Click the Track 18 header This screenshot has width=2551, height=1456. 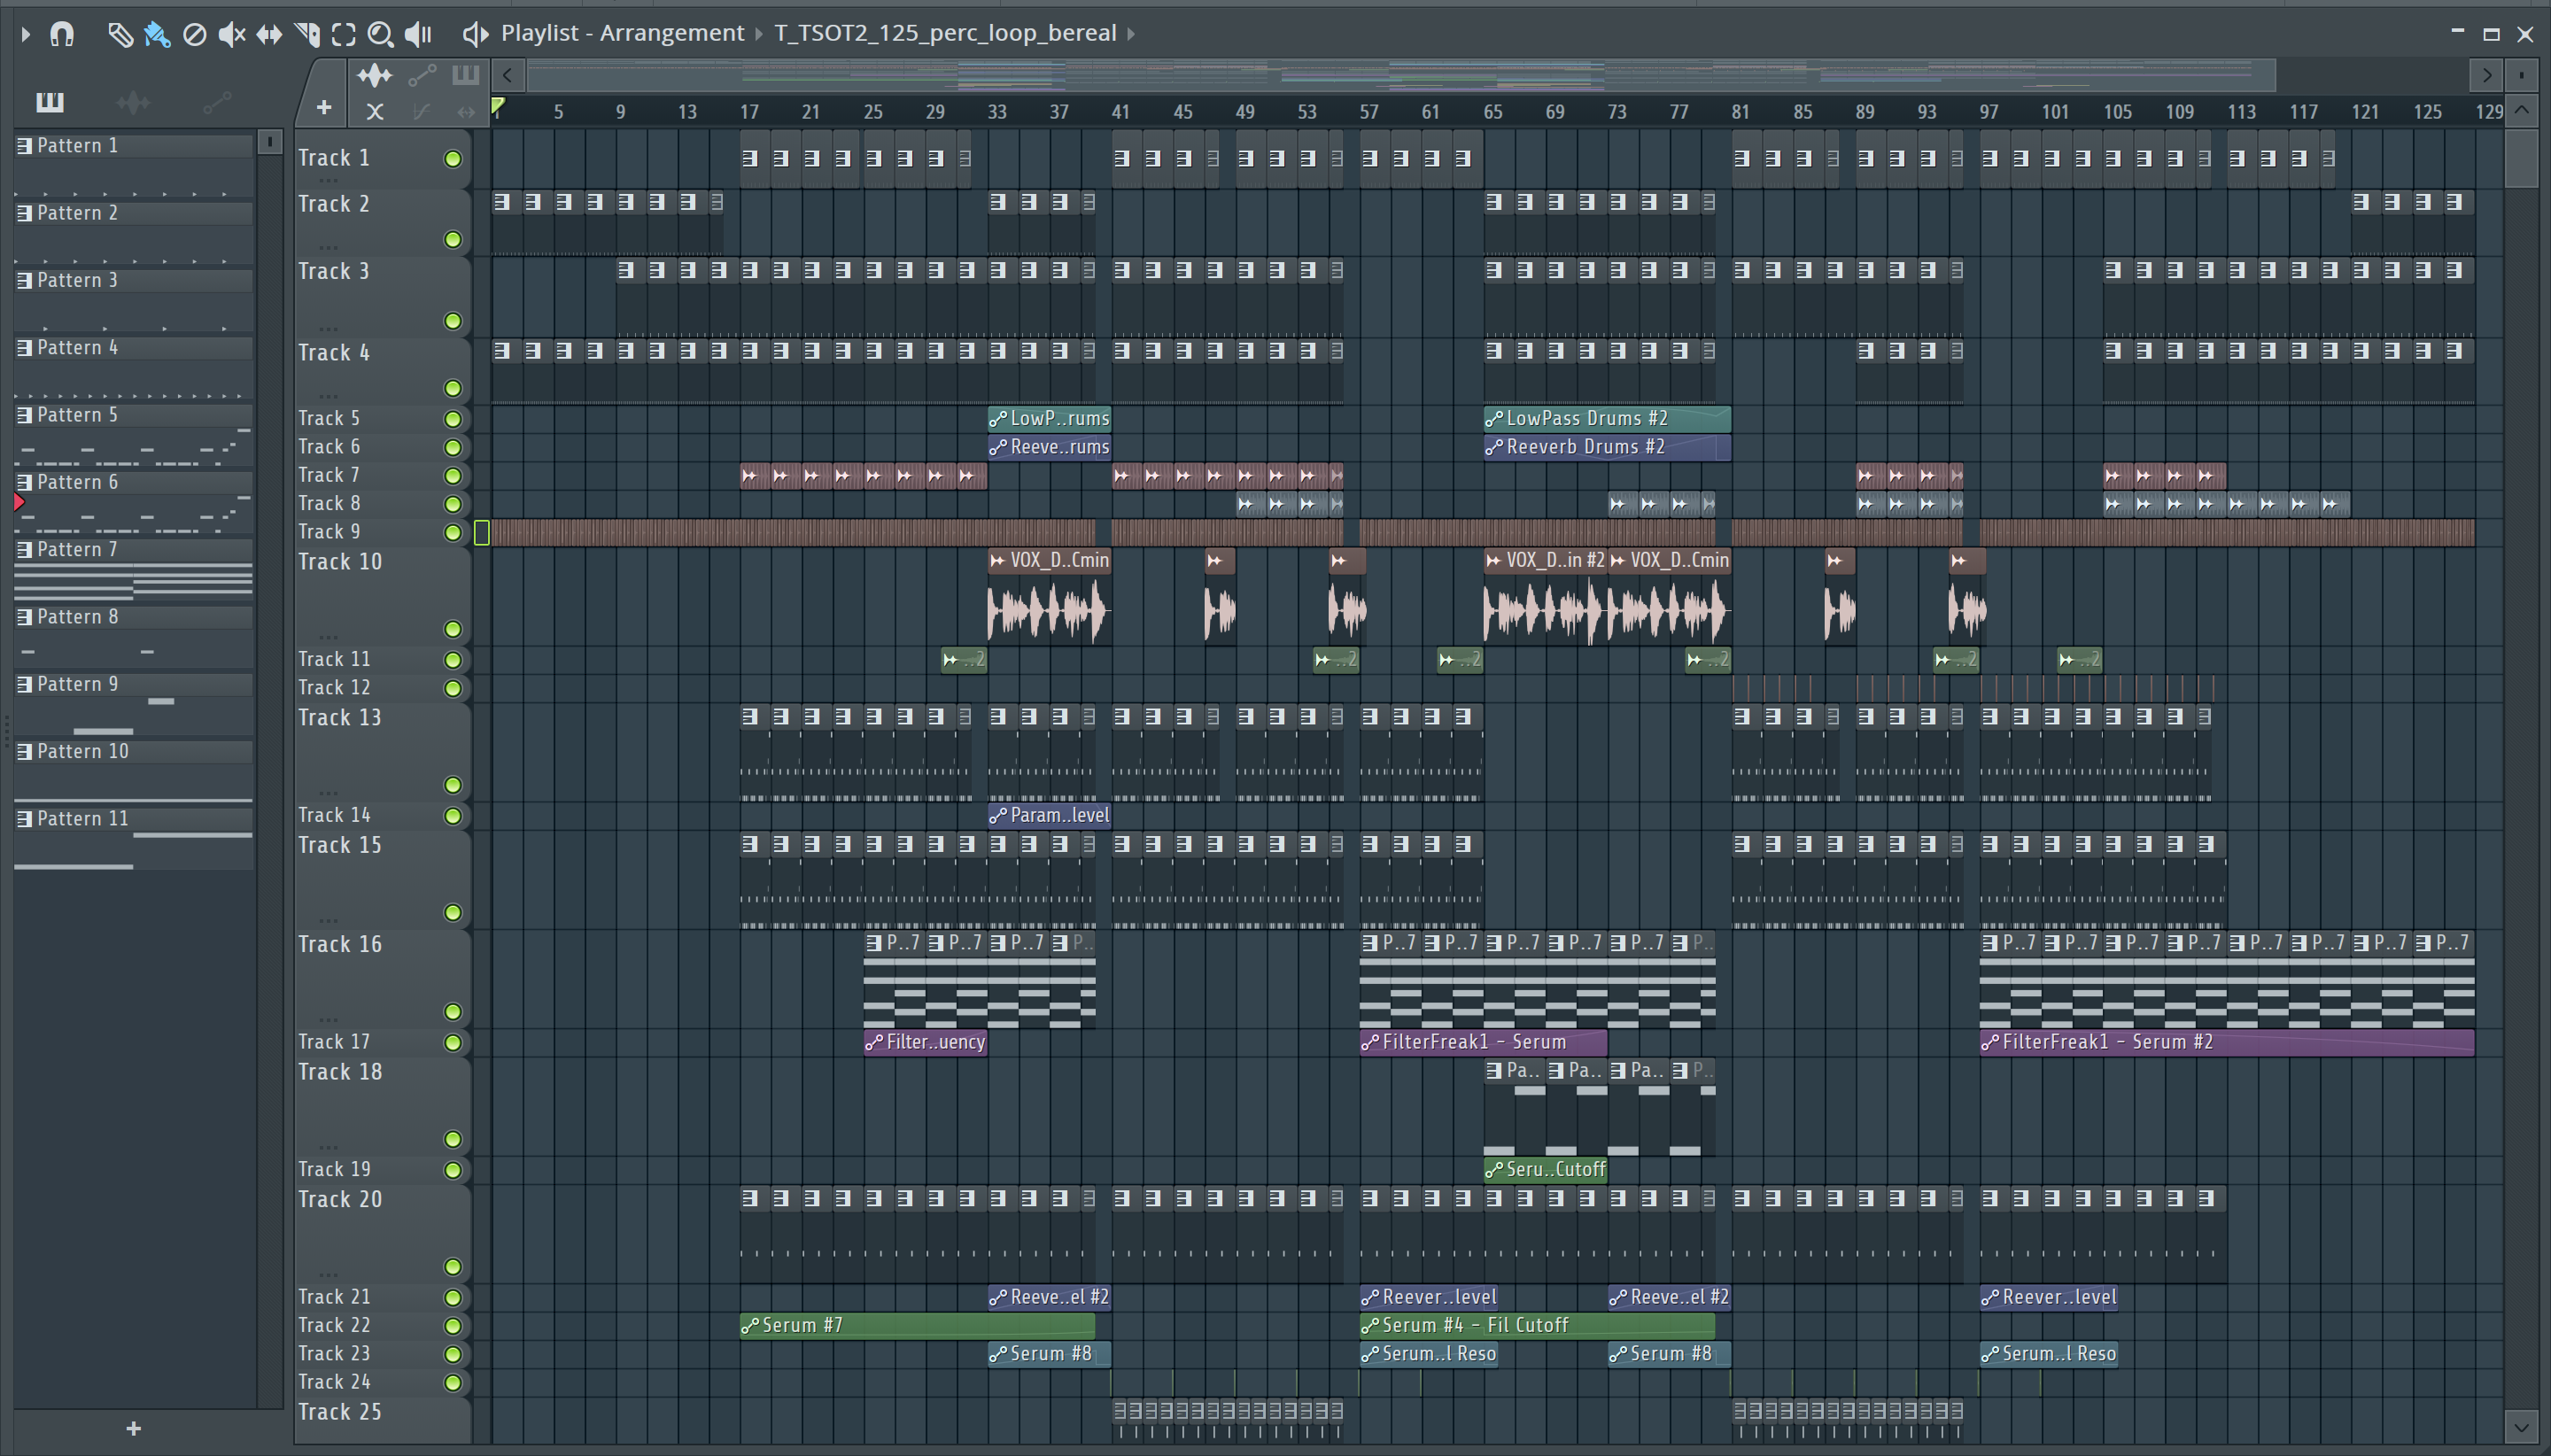382,1106
